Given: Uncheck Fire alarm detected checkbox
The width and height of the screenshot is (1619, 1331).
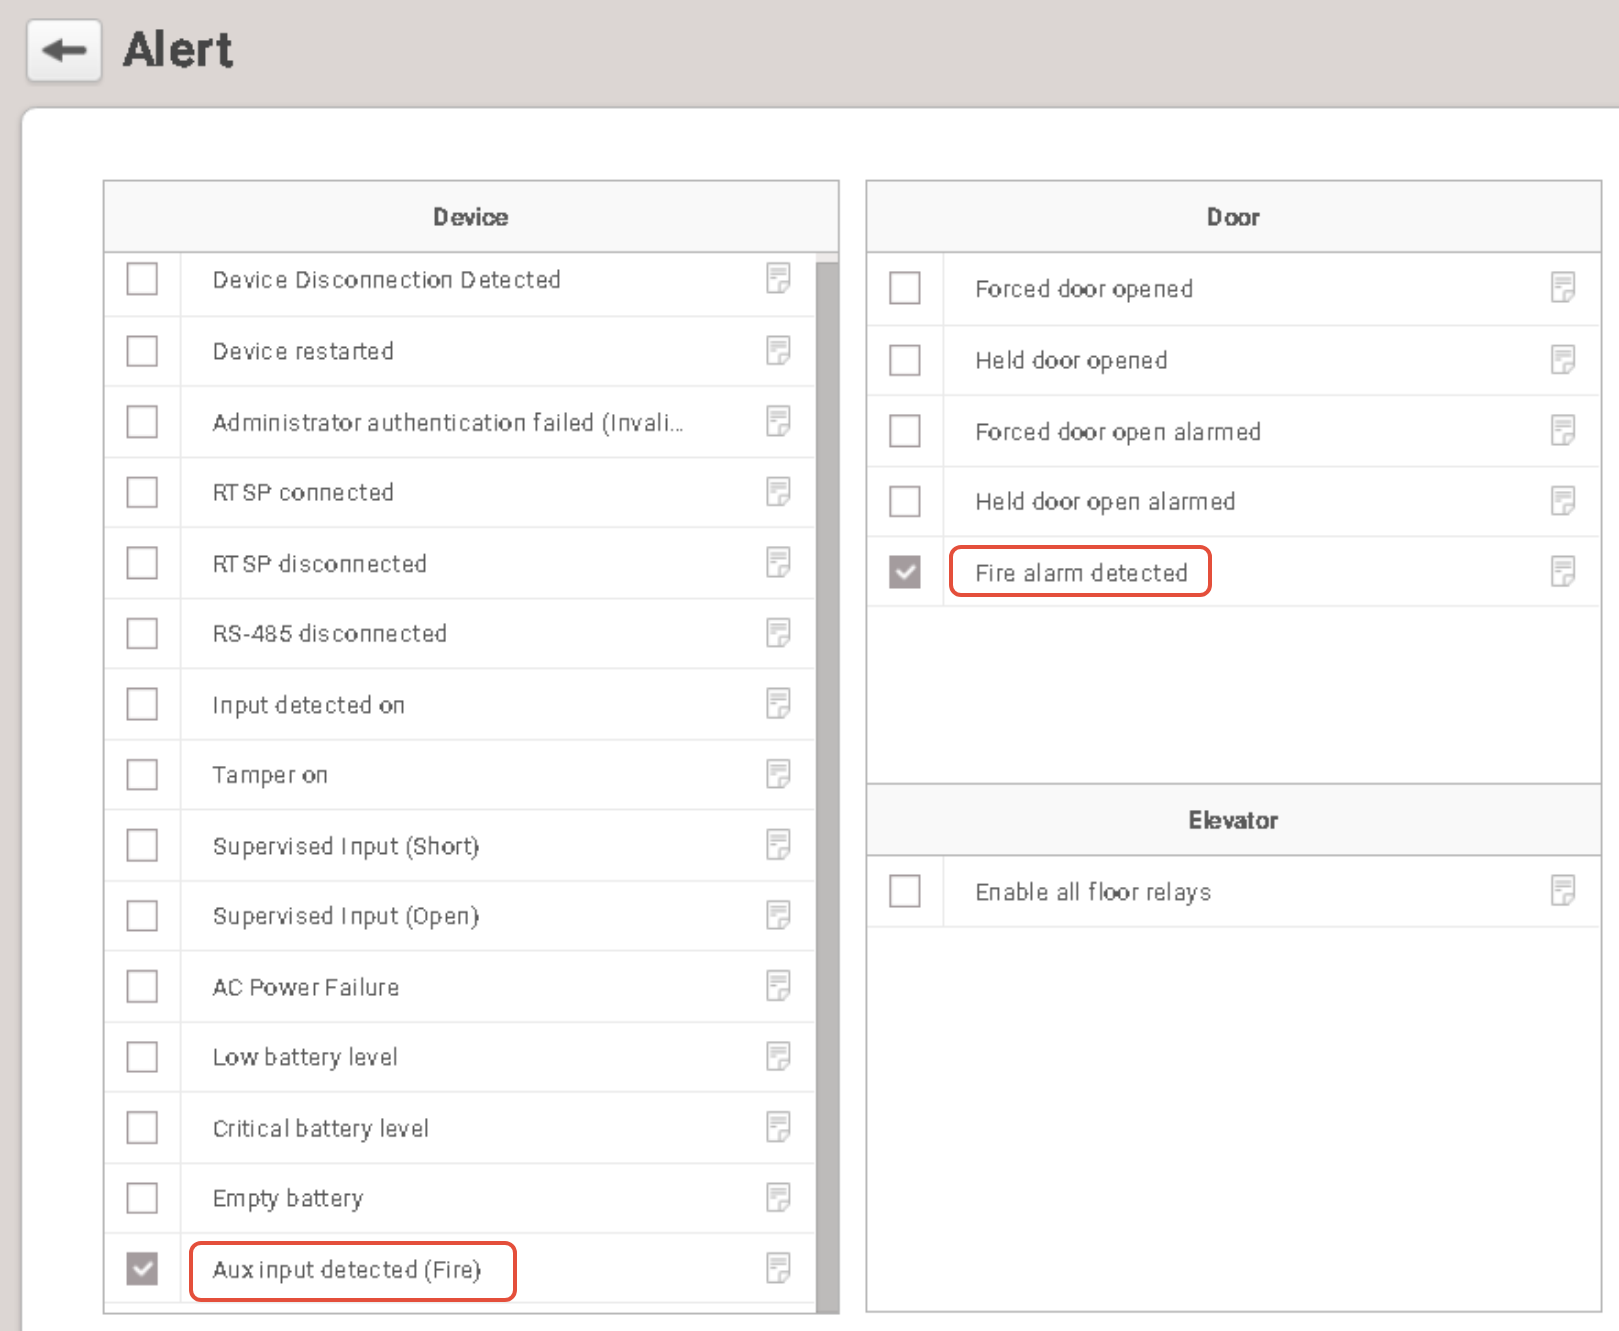Looking at the screenshot, I should [x=905, y=572].
